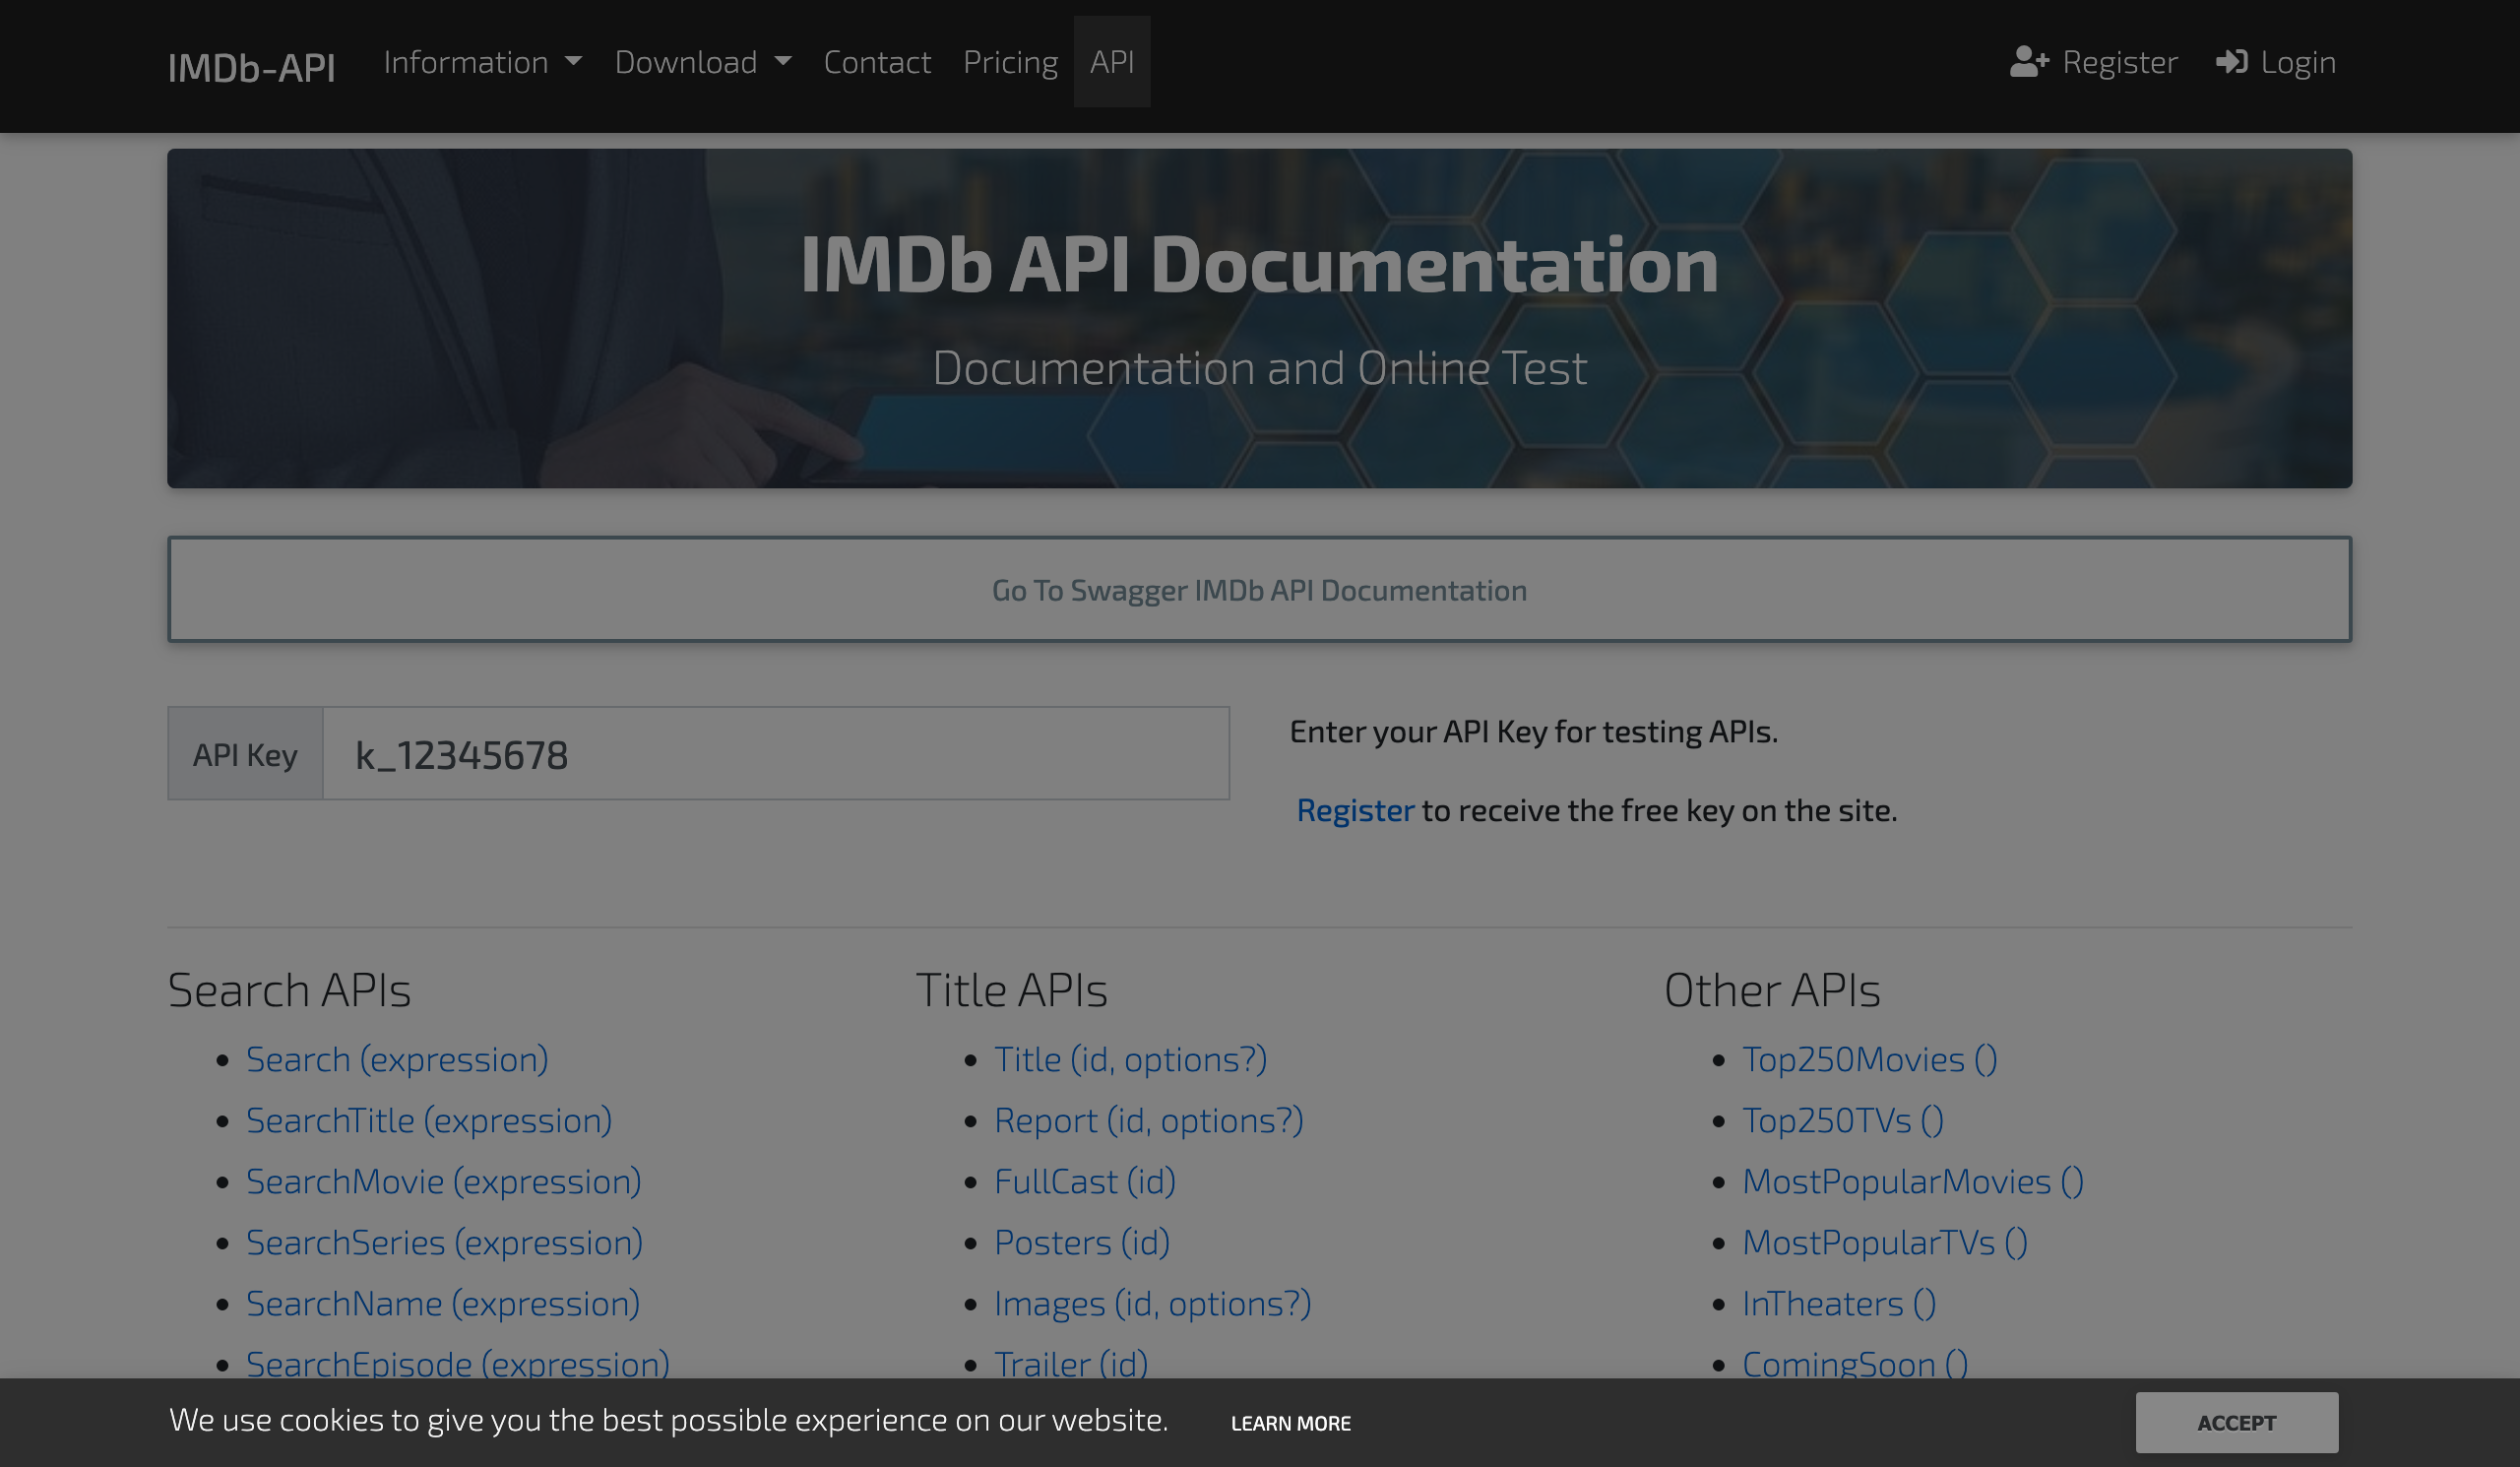
Task: Expand the Information dropdown menu
Action: [483, 62]
